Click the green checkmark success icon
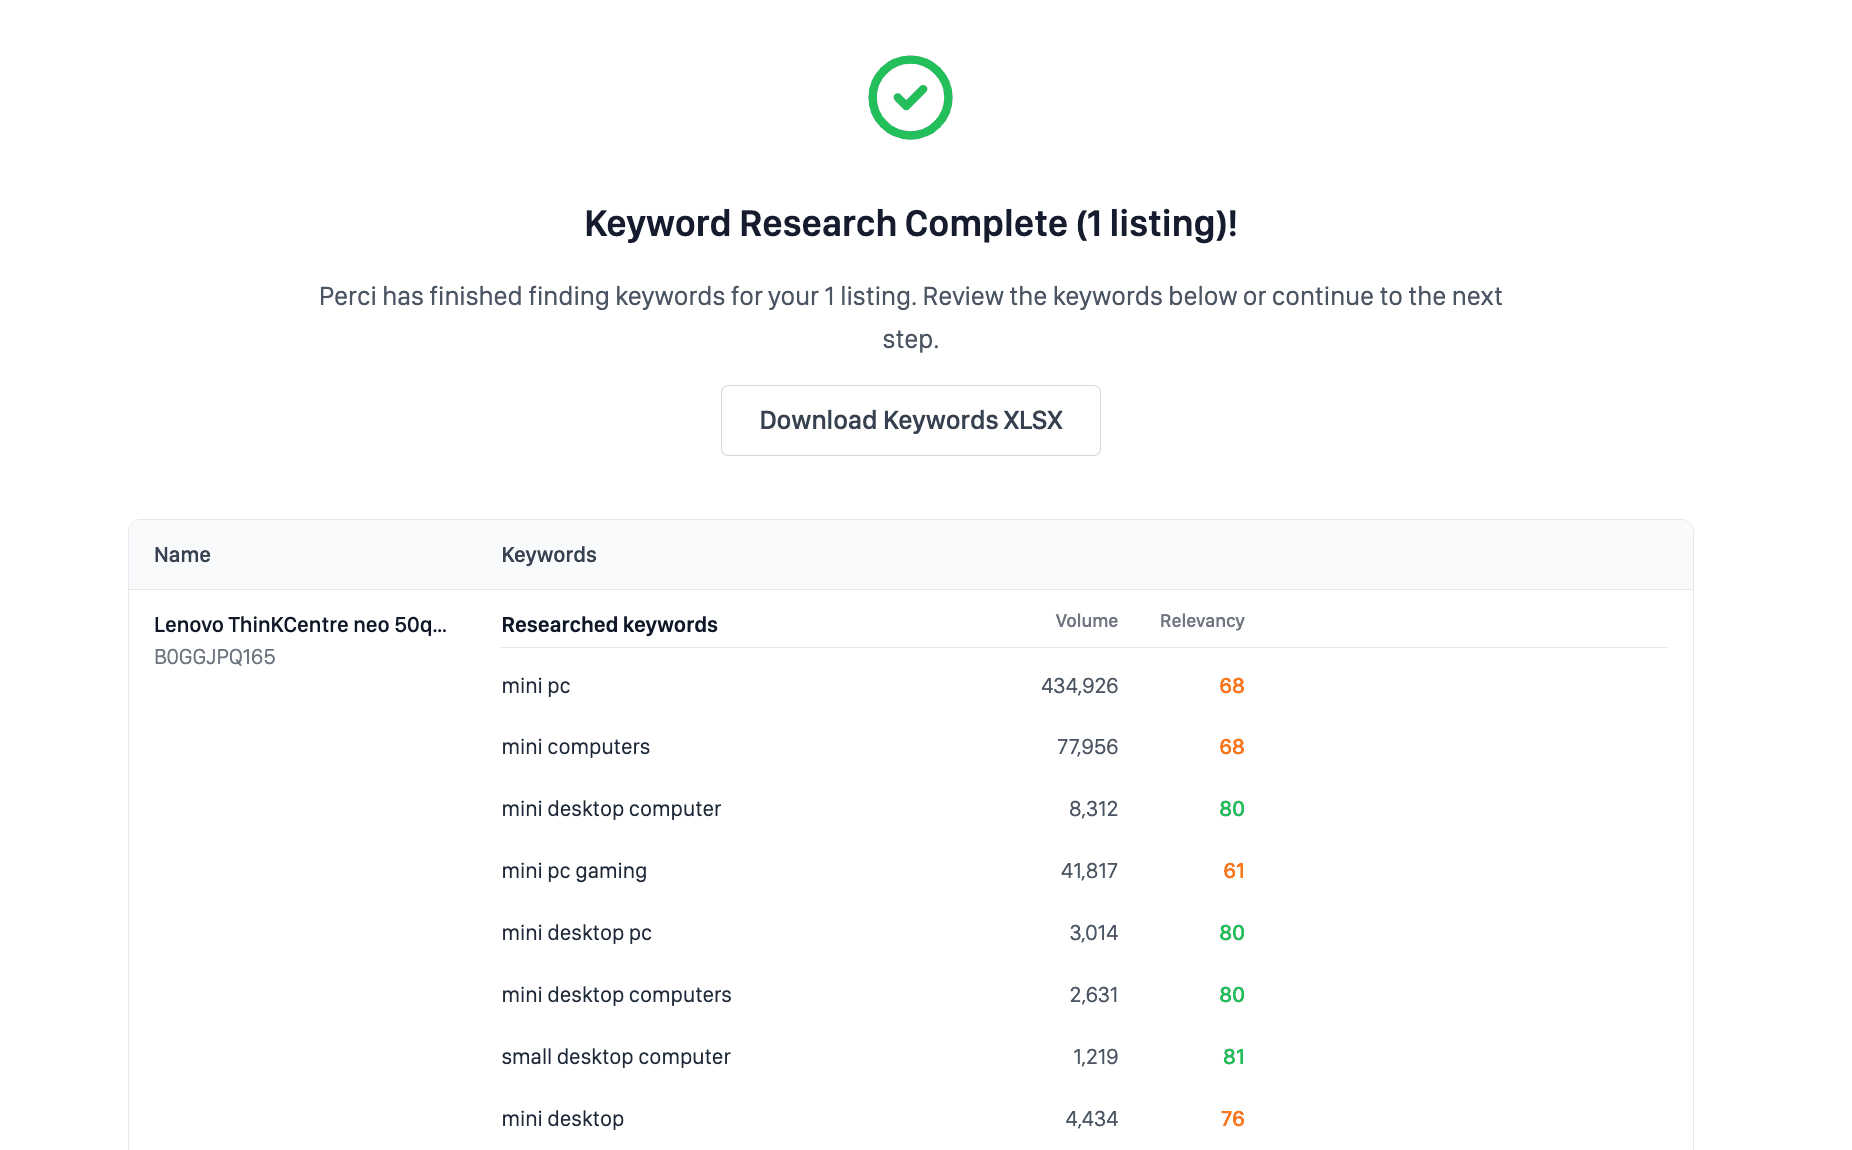Viewport: 1852px width, 1150px height. coord(910,97)
